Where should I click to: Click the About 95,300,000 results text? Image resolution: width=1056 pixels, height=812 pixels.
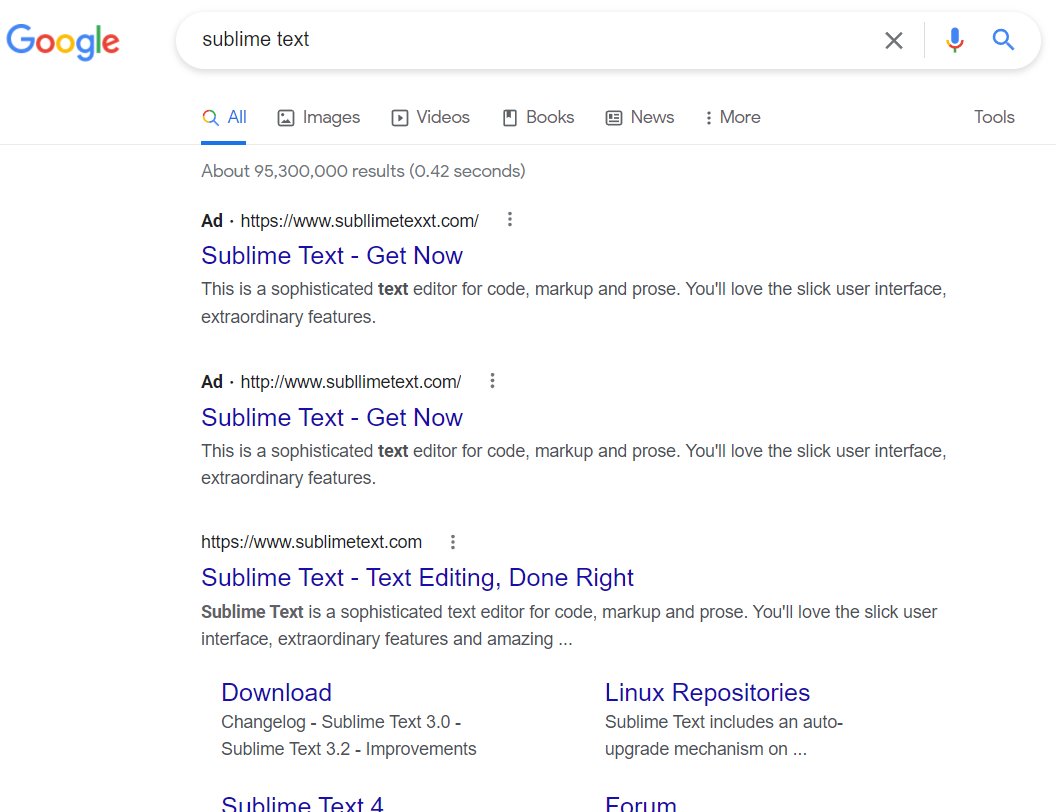(x=363, y=171)
